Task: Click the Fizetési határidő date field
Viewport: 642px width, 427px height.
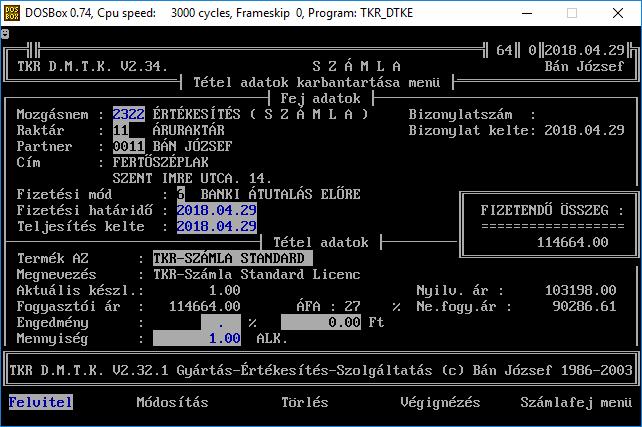Action: (217, 210)
